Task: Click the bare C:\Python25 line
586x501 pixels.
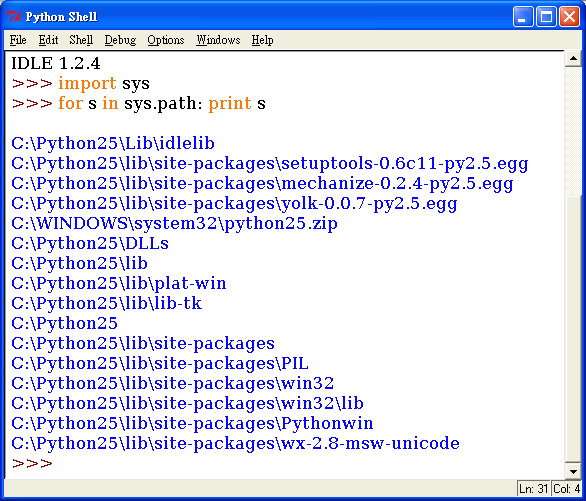Action: coord(65,324)
